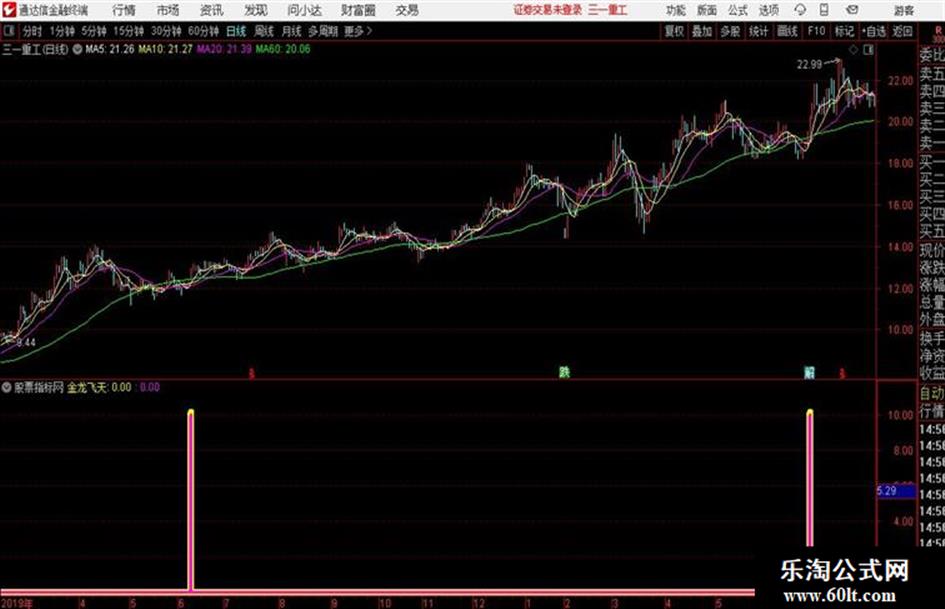Click the 2019年 date axis label
Viewport: 945px width, 609px height.
17,603
